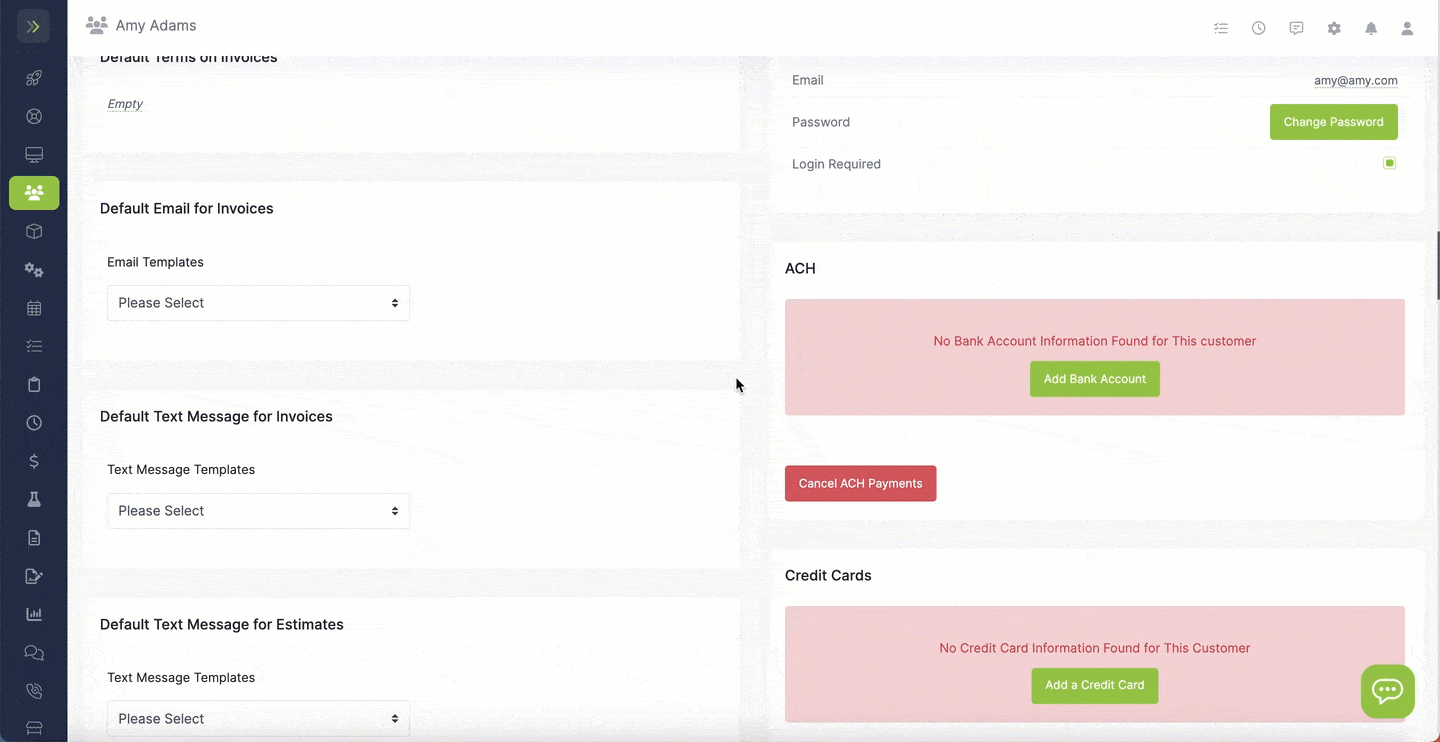The image size is (1440, 742).
Task: Open the document-with-pen icon in sidebar
Action: point(34,576)
